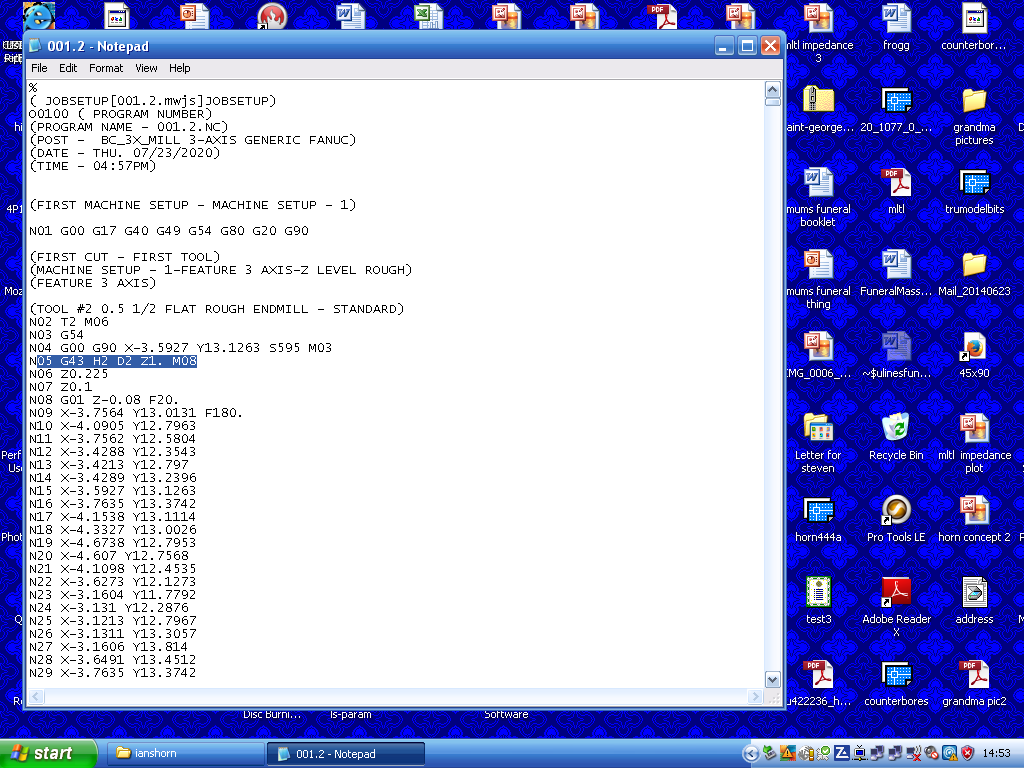This screenshot has height=768, width=1024.
Task: Expand hidden system tray icons arrow
Action: [751, 753]
